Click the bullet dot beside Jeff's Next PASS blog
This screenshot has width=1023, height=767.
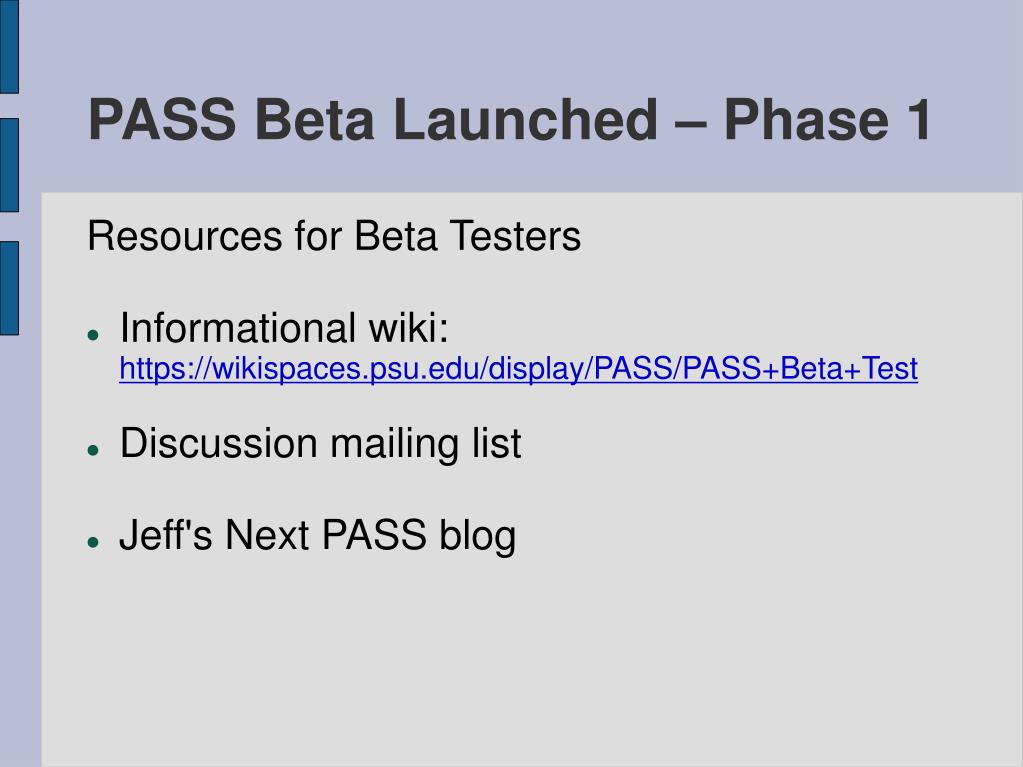coord(93,541)
